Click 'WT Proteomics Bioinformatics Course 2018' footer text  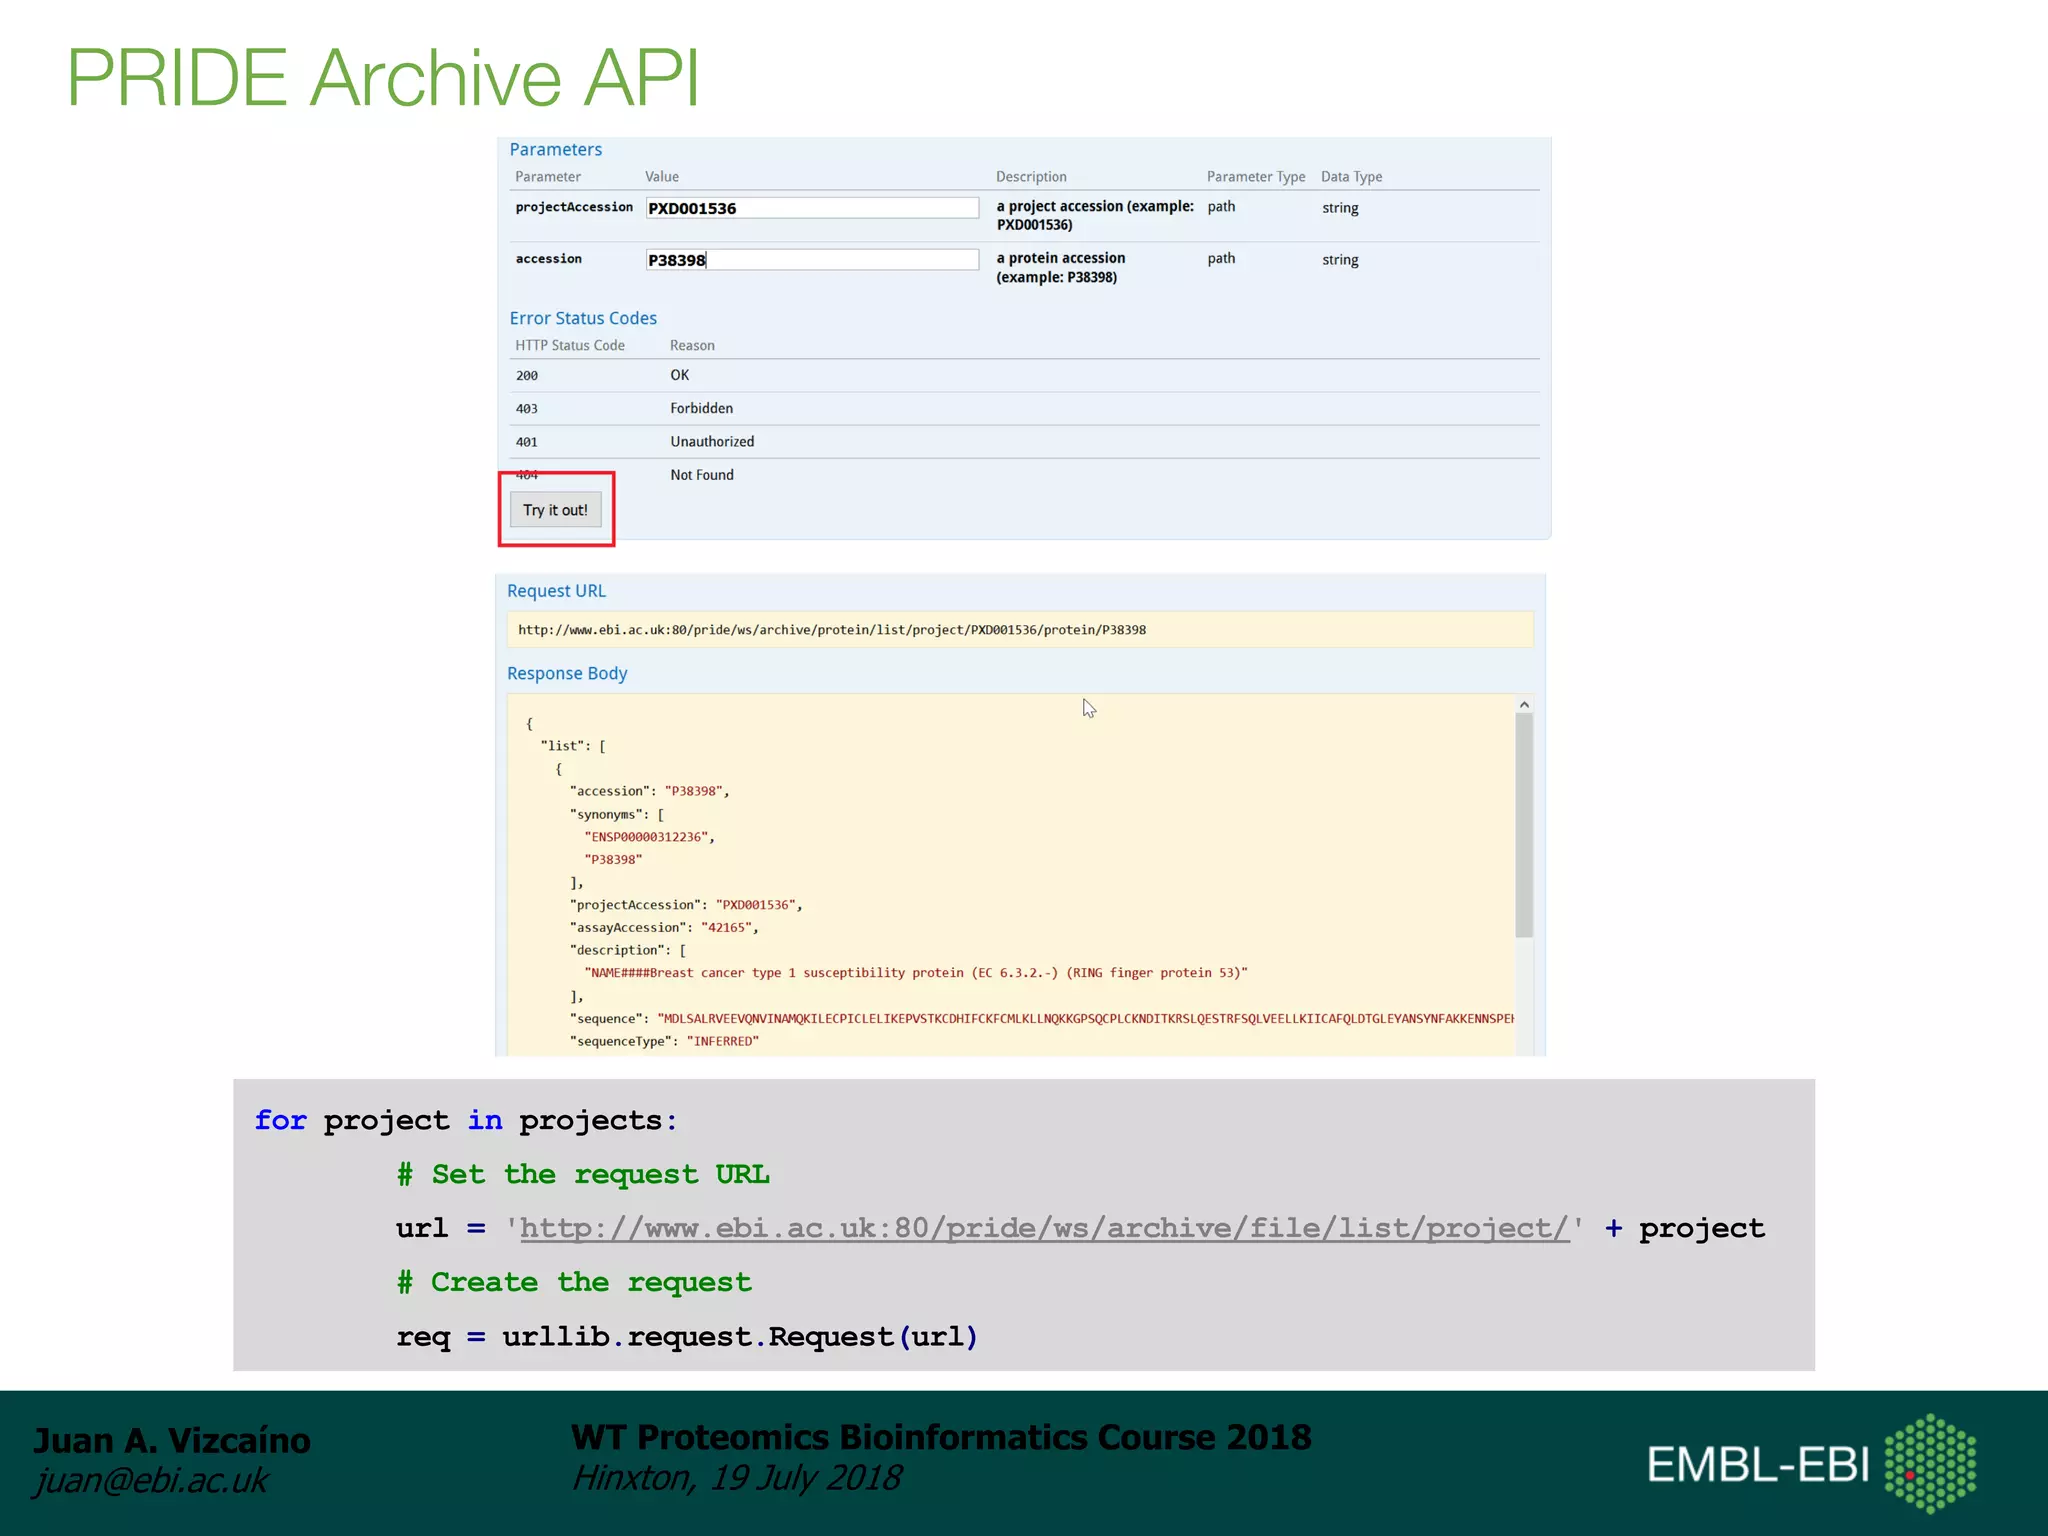[941, 1437]
